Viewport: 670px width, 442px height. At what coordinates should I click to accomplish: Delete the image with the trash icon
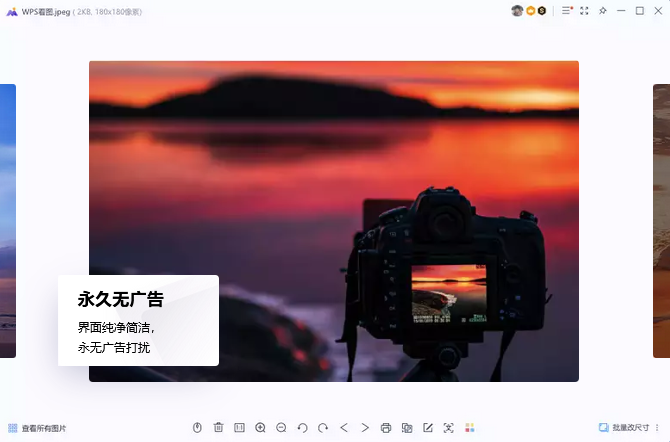pos(218,428)
